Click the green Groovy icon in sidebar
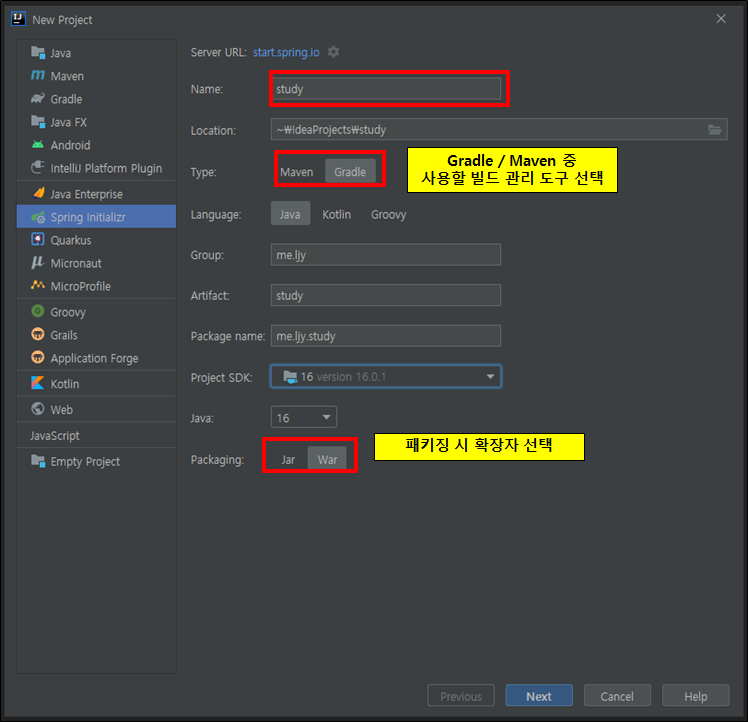 (x=38, y=311)
